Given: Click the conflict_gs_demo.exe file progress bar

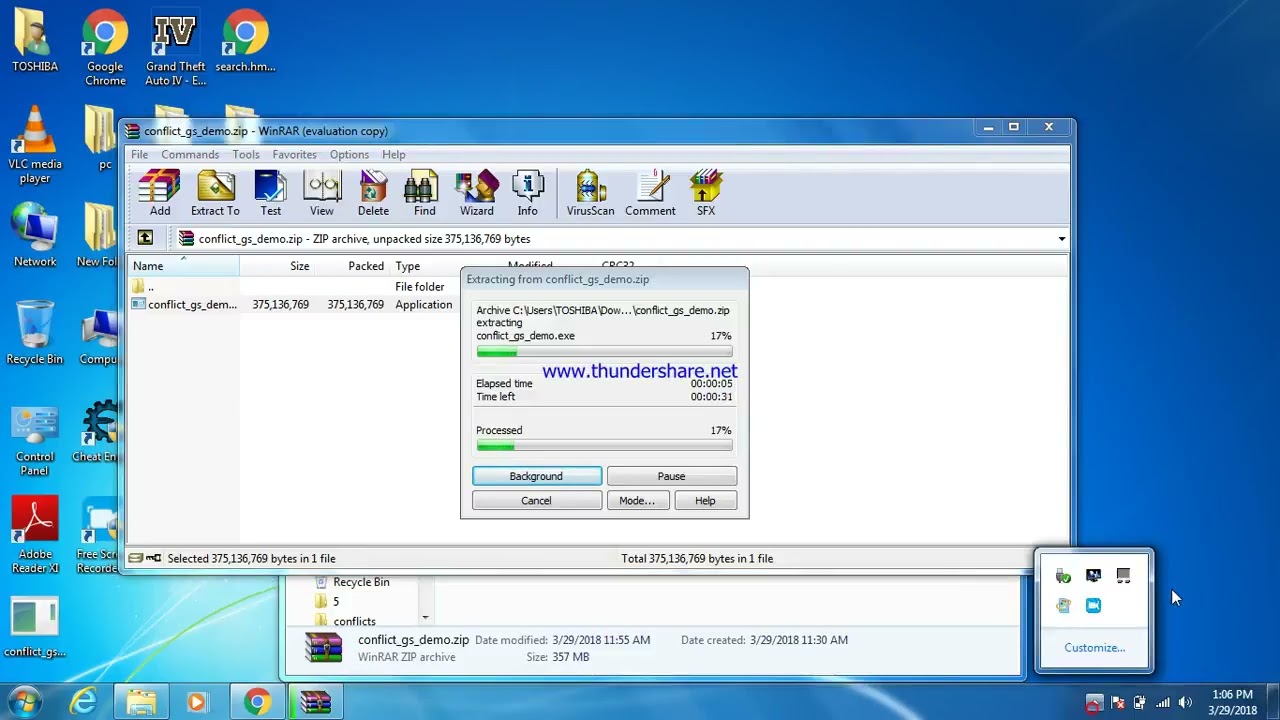Looking at the screenshot, I should pos(604,353).
